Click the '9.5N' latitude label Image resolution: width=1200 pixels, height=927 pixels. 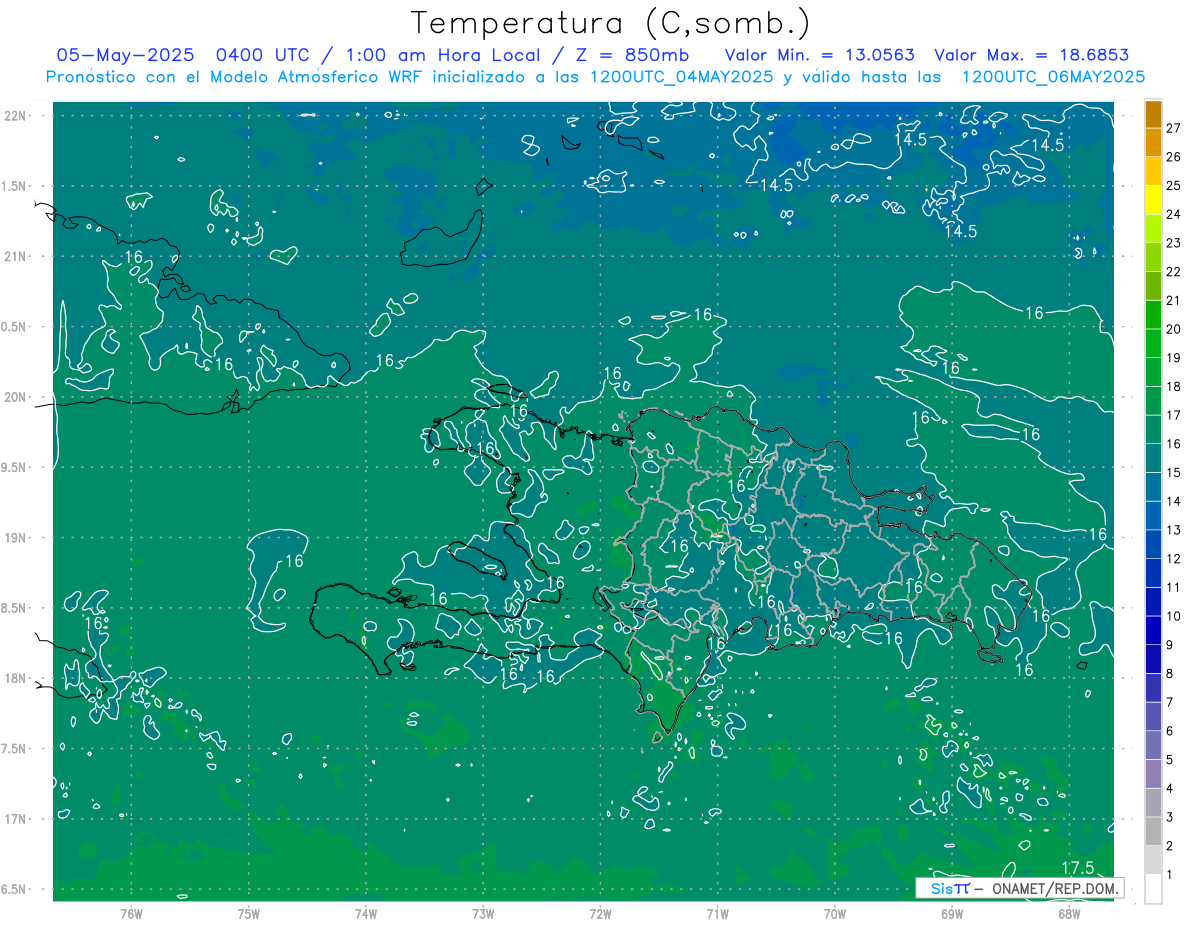15,467
